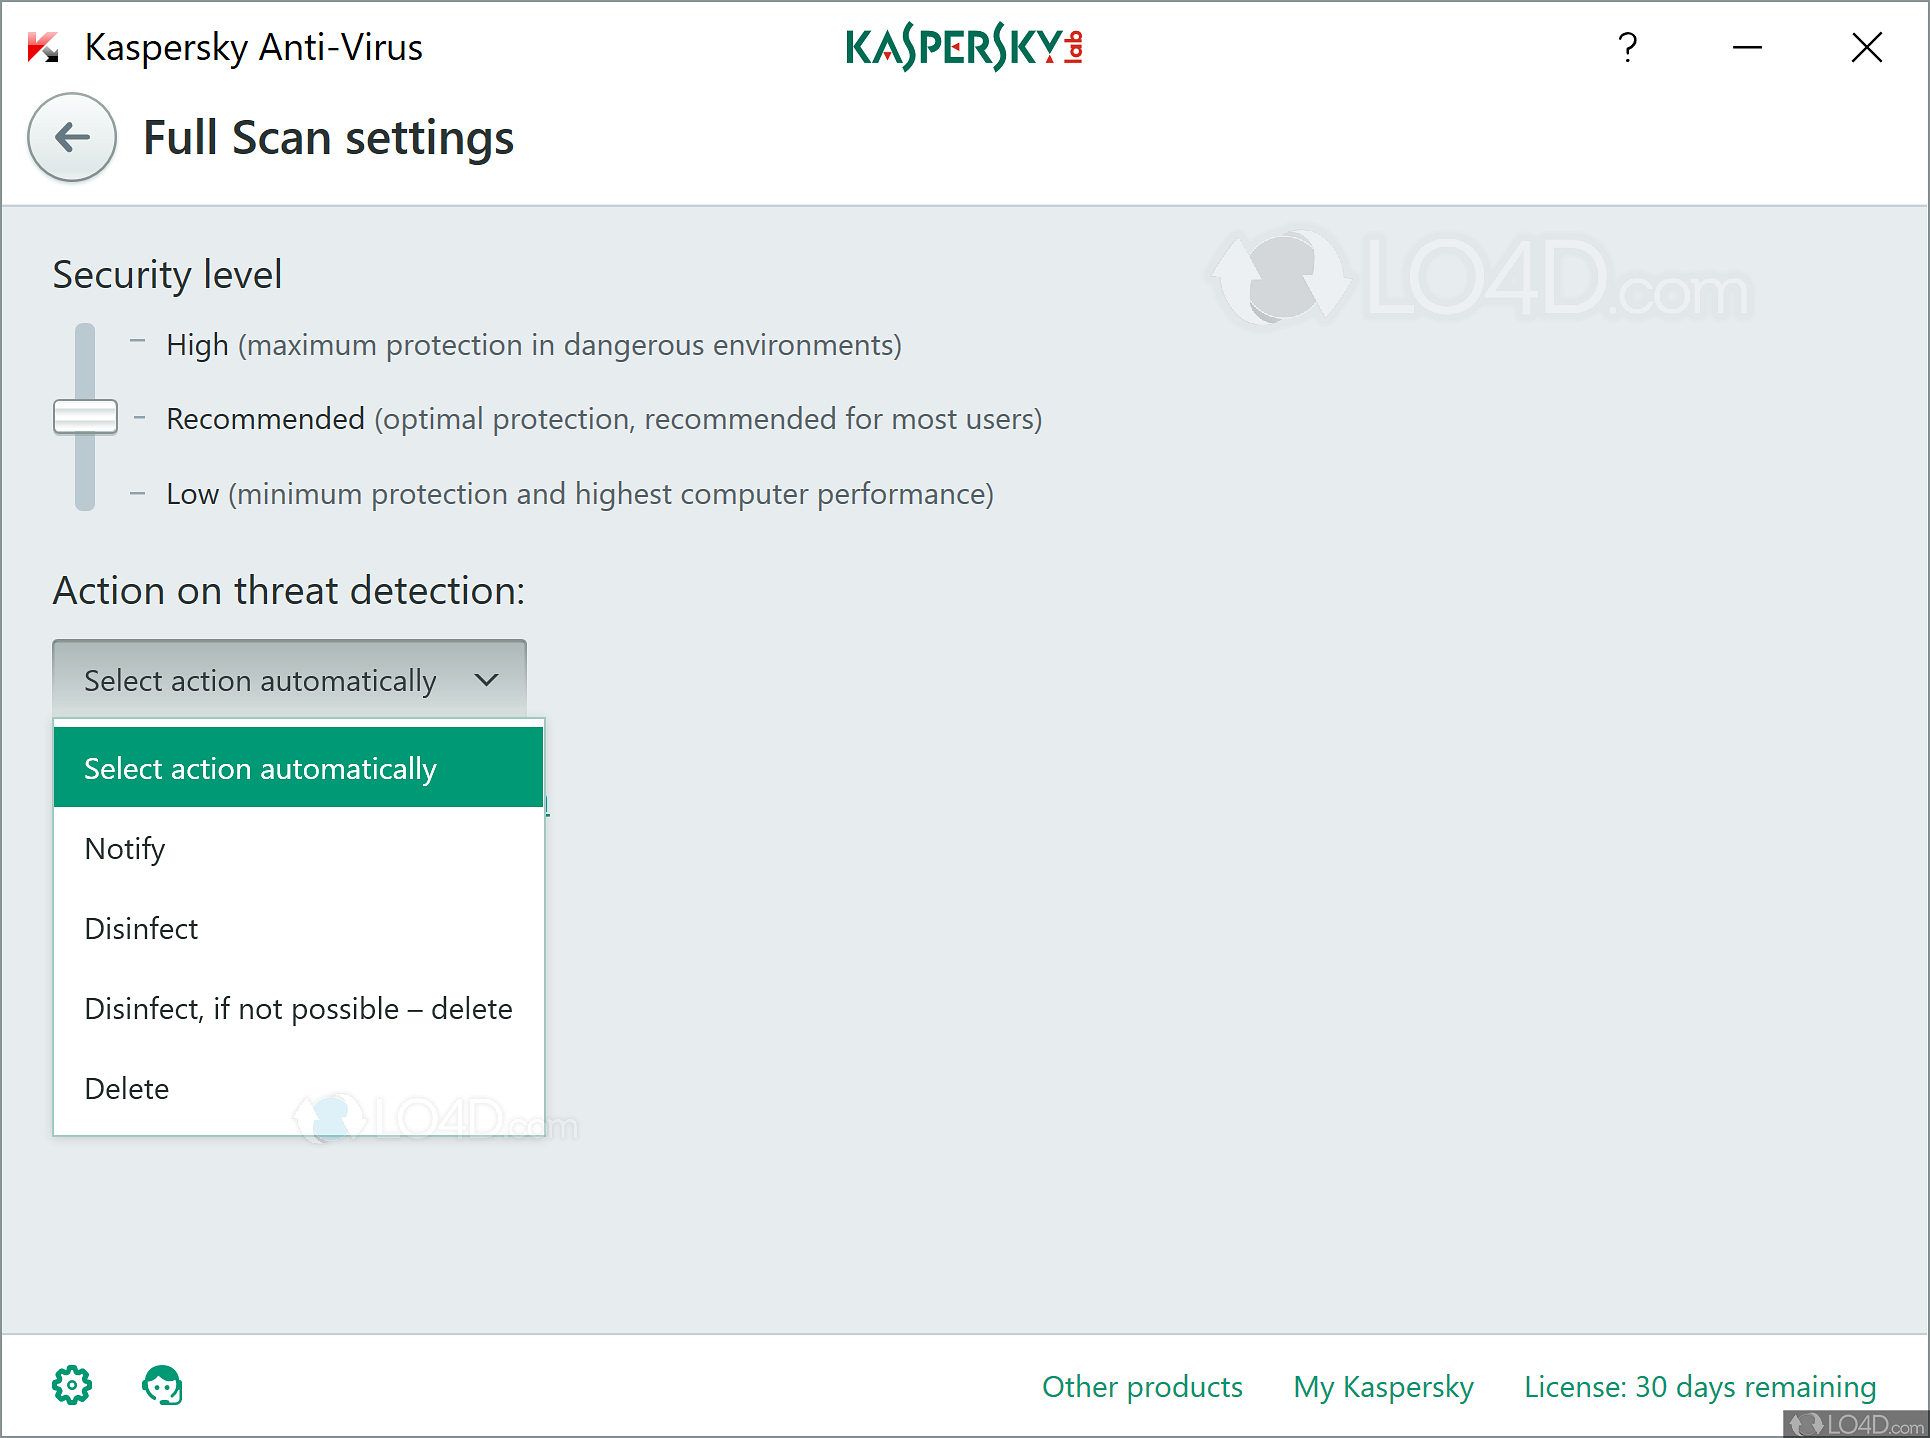Click License: 30 days remaining link
Screen dimensions: 1930x1438
[1700, 1387]
